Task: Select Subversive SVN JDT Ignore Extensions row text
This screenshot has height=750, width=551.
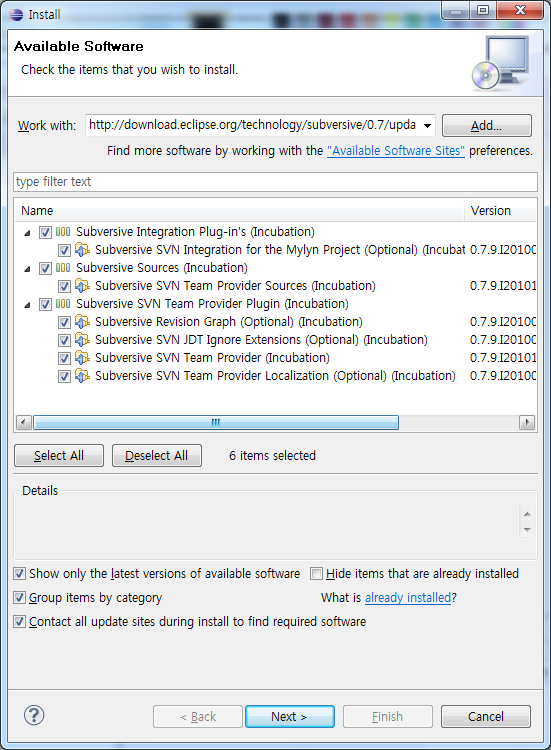Action: pyautogui.click(x=261, y=340)
